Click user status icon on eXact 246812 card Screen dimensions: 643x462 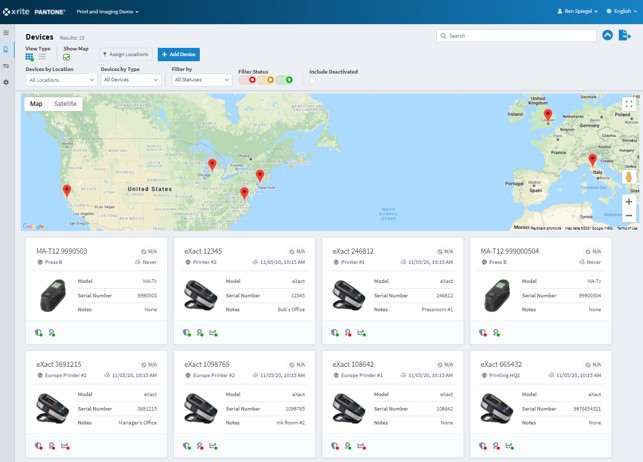pos(348,332)
